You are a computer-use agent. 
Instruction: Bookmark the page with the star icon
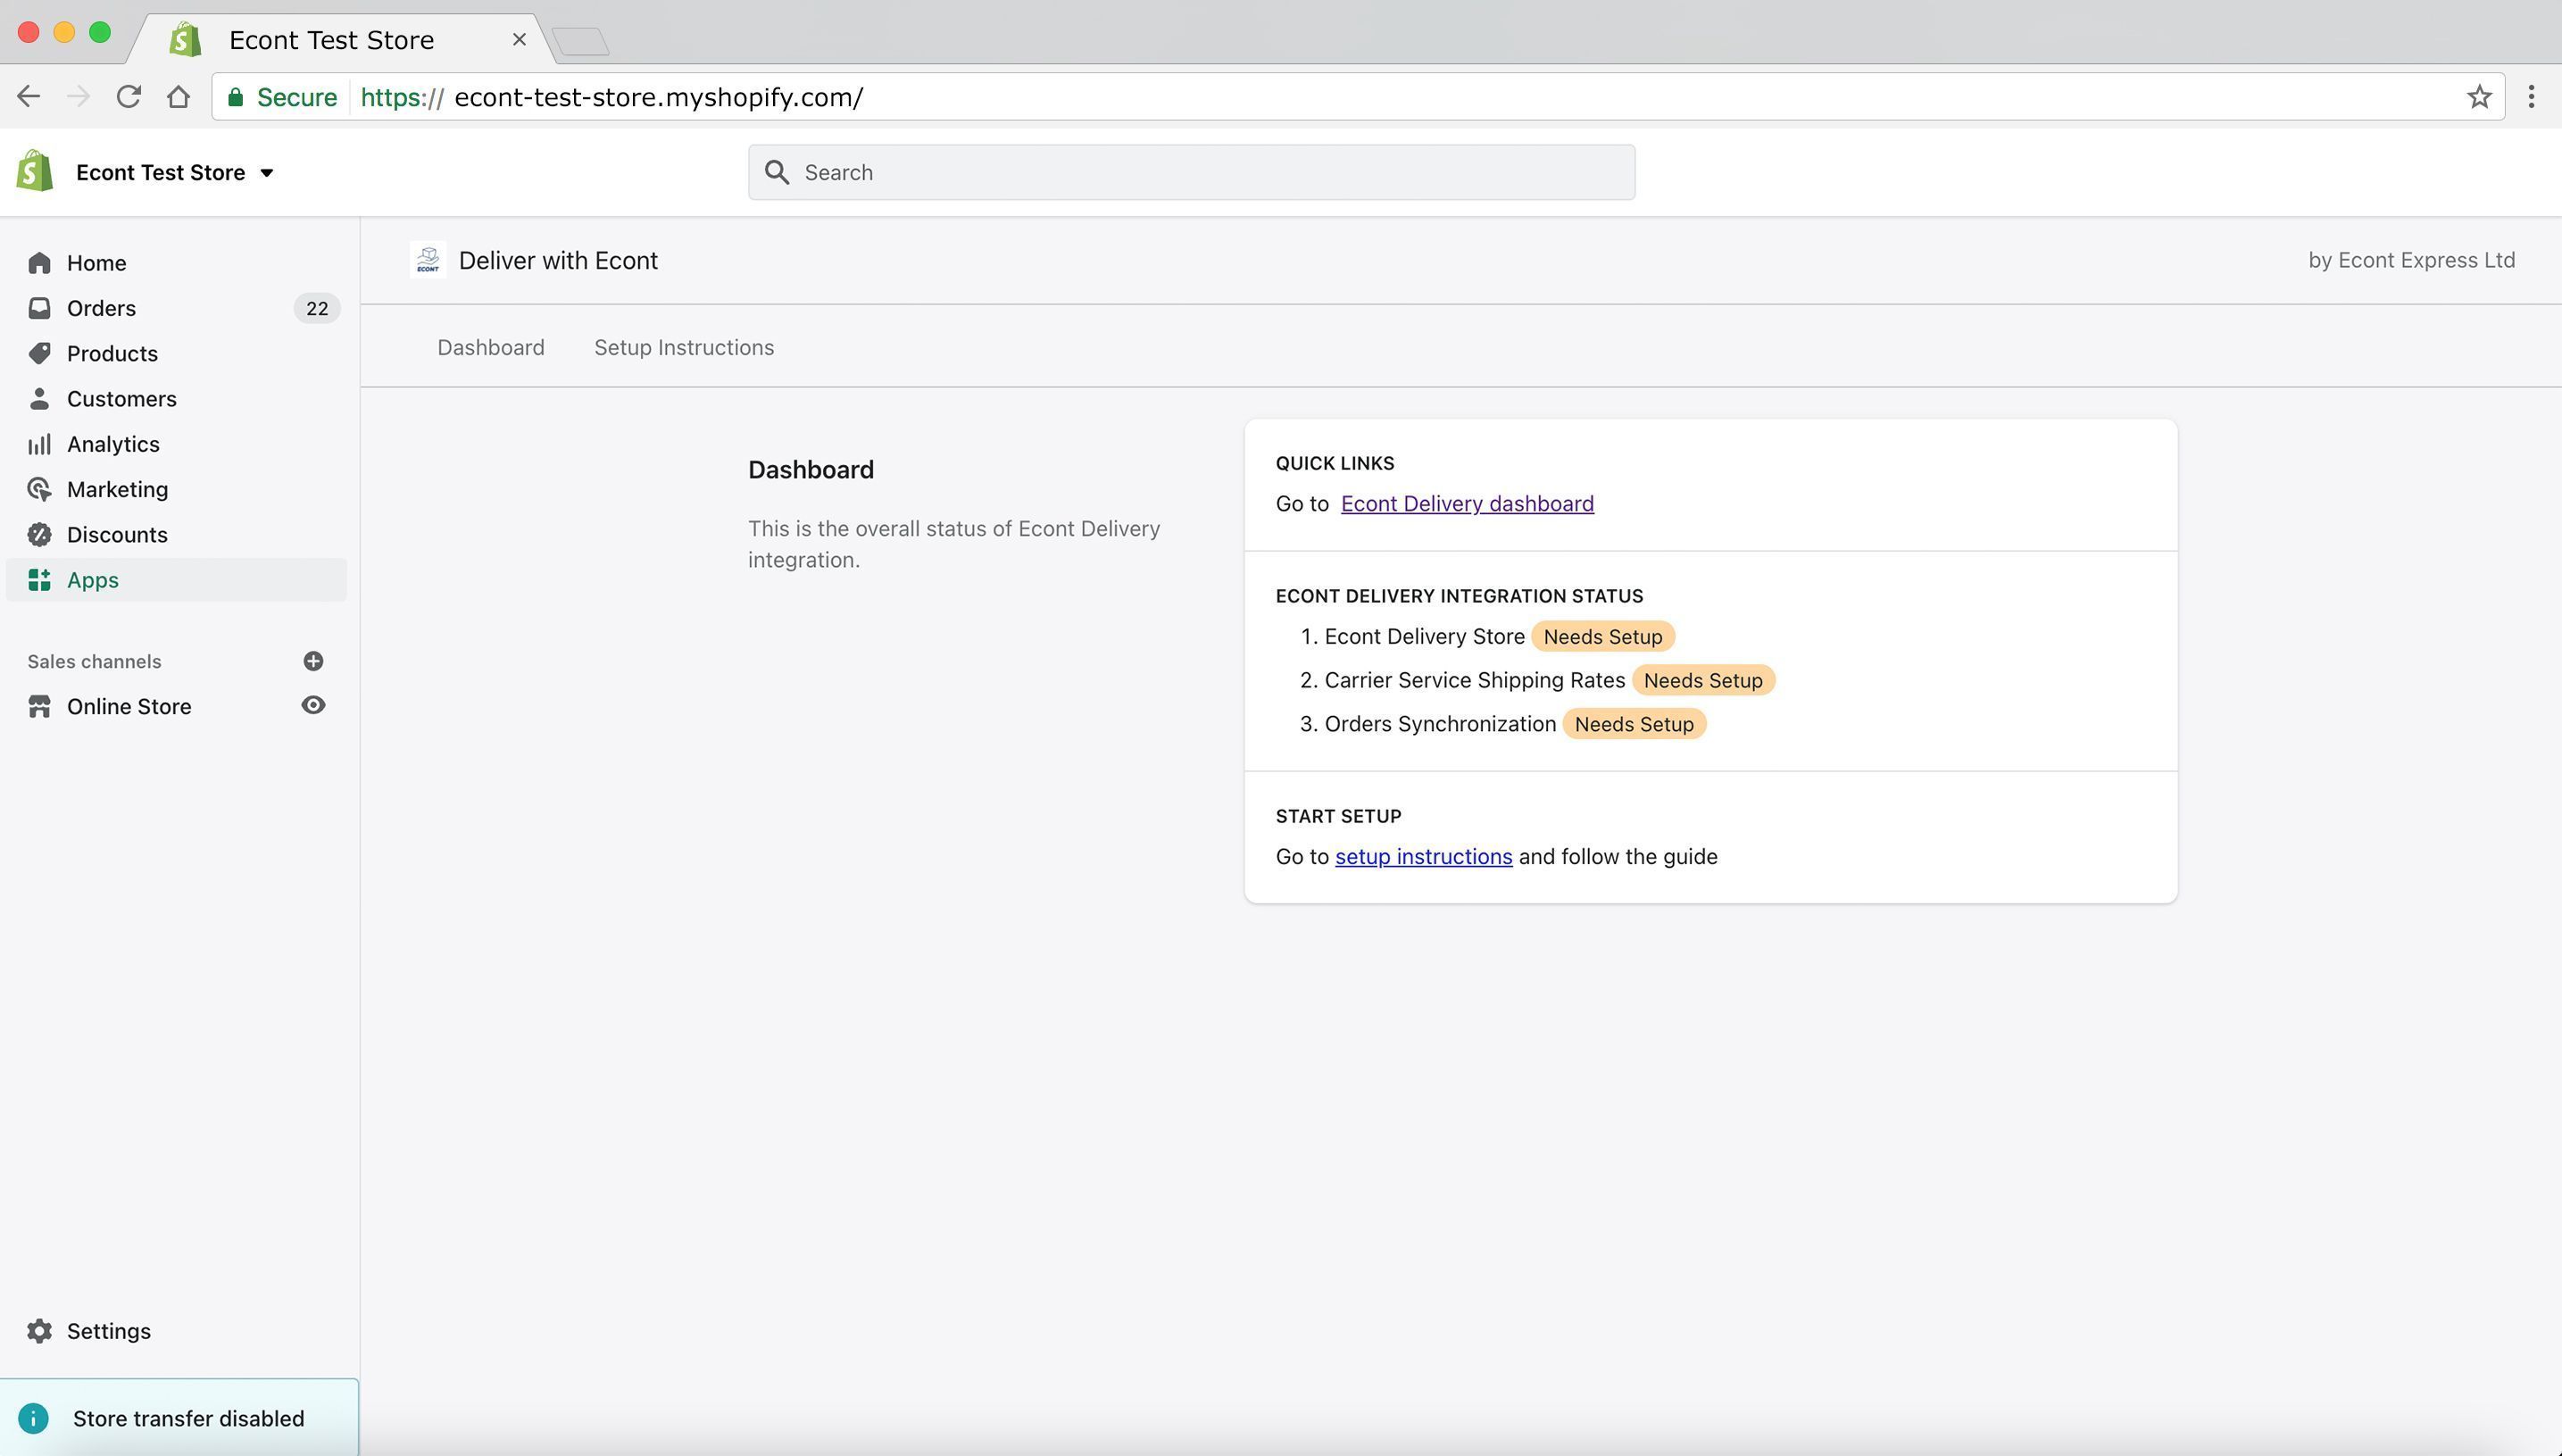[2478, 97]
